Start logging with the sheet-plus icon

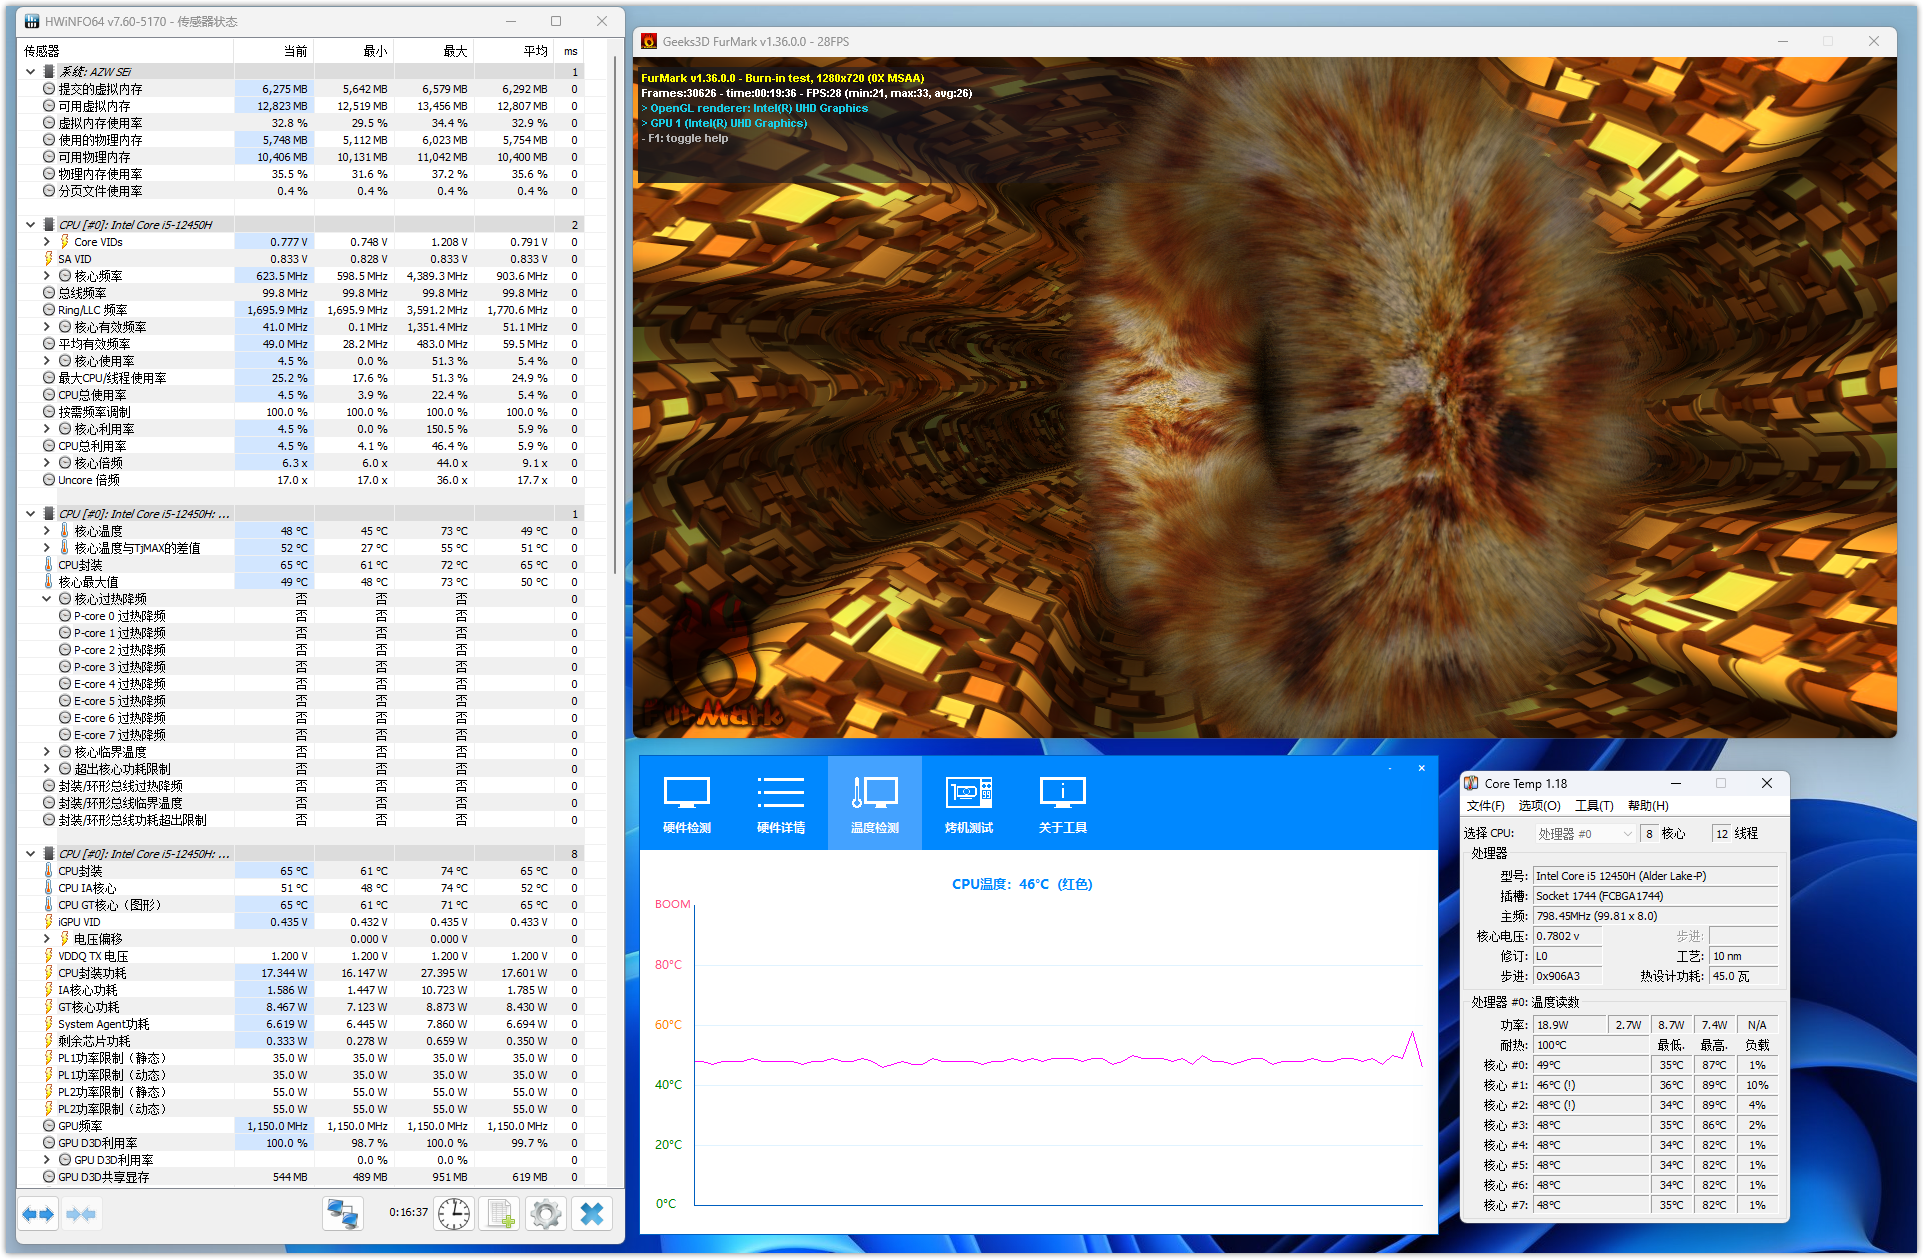pyautogui.click(x=500, y=1214)
